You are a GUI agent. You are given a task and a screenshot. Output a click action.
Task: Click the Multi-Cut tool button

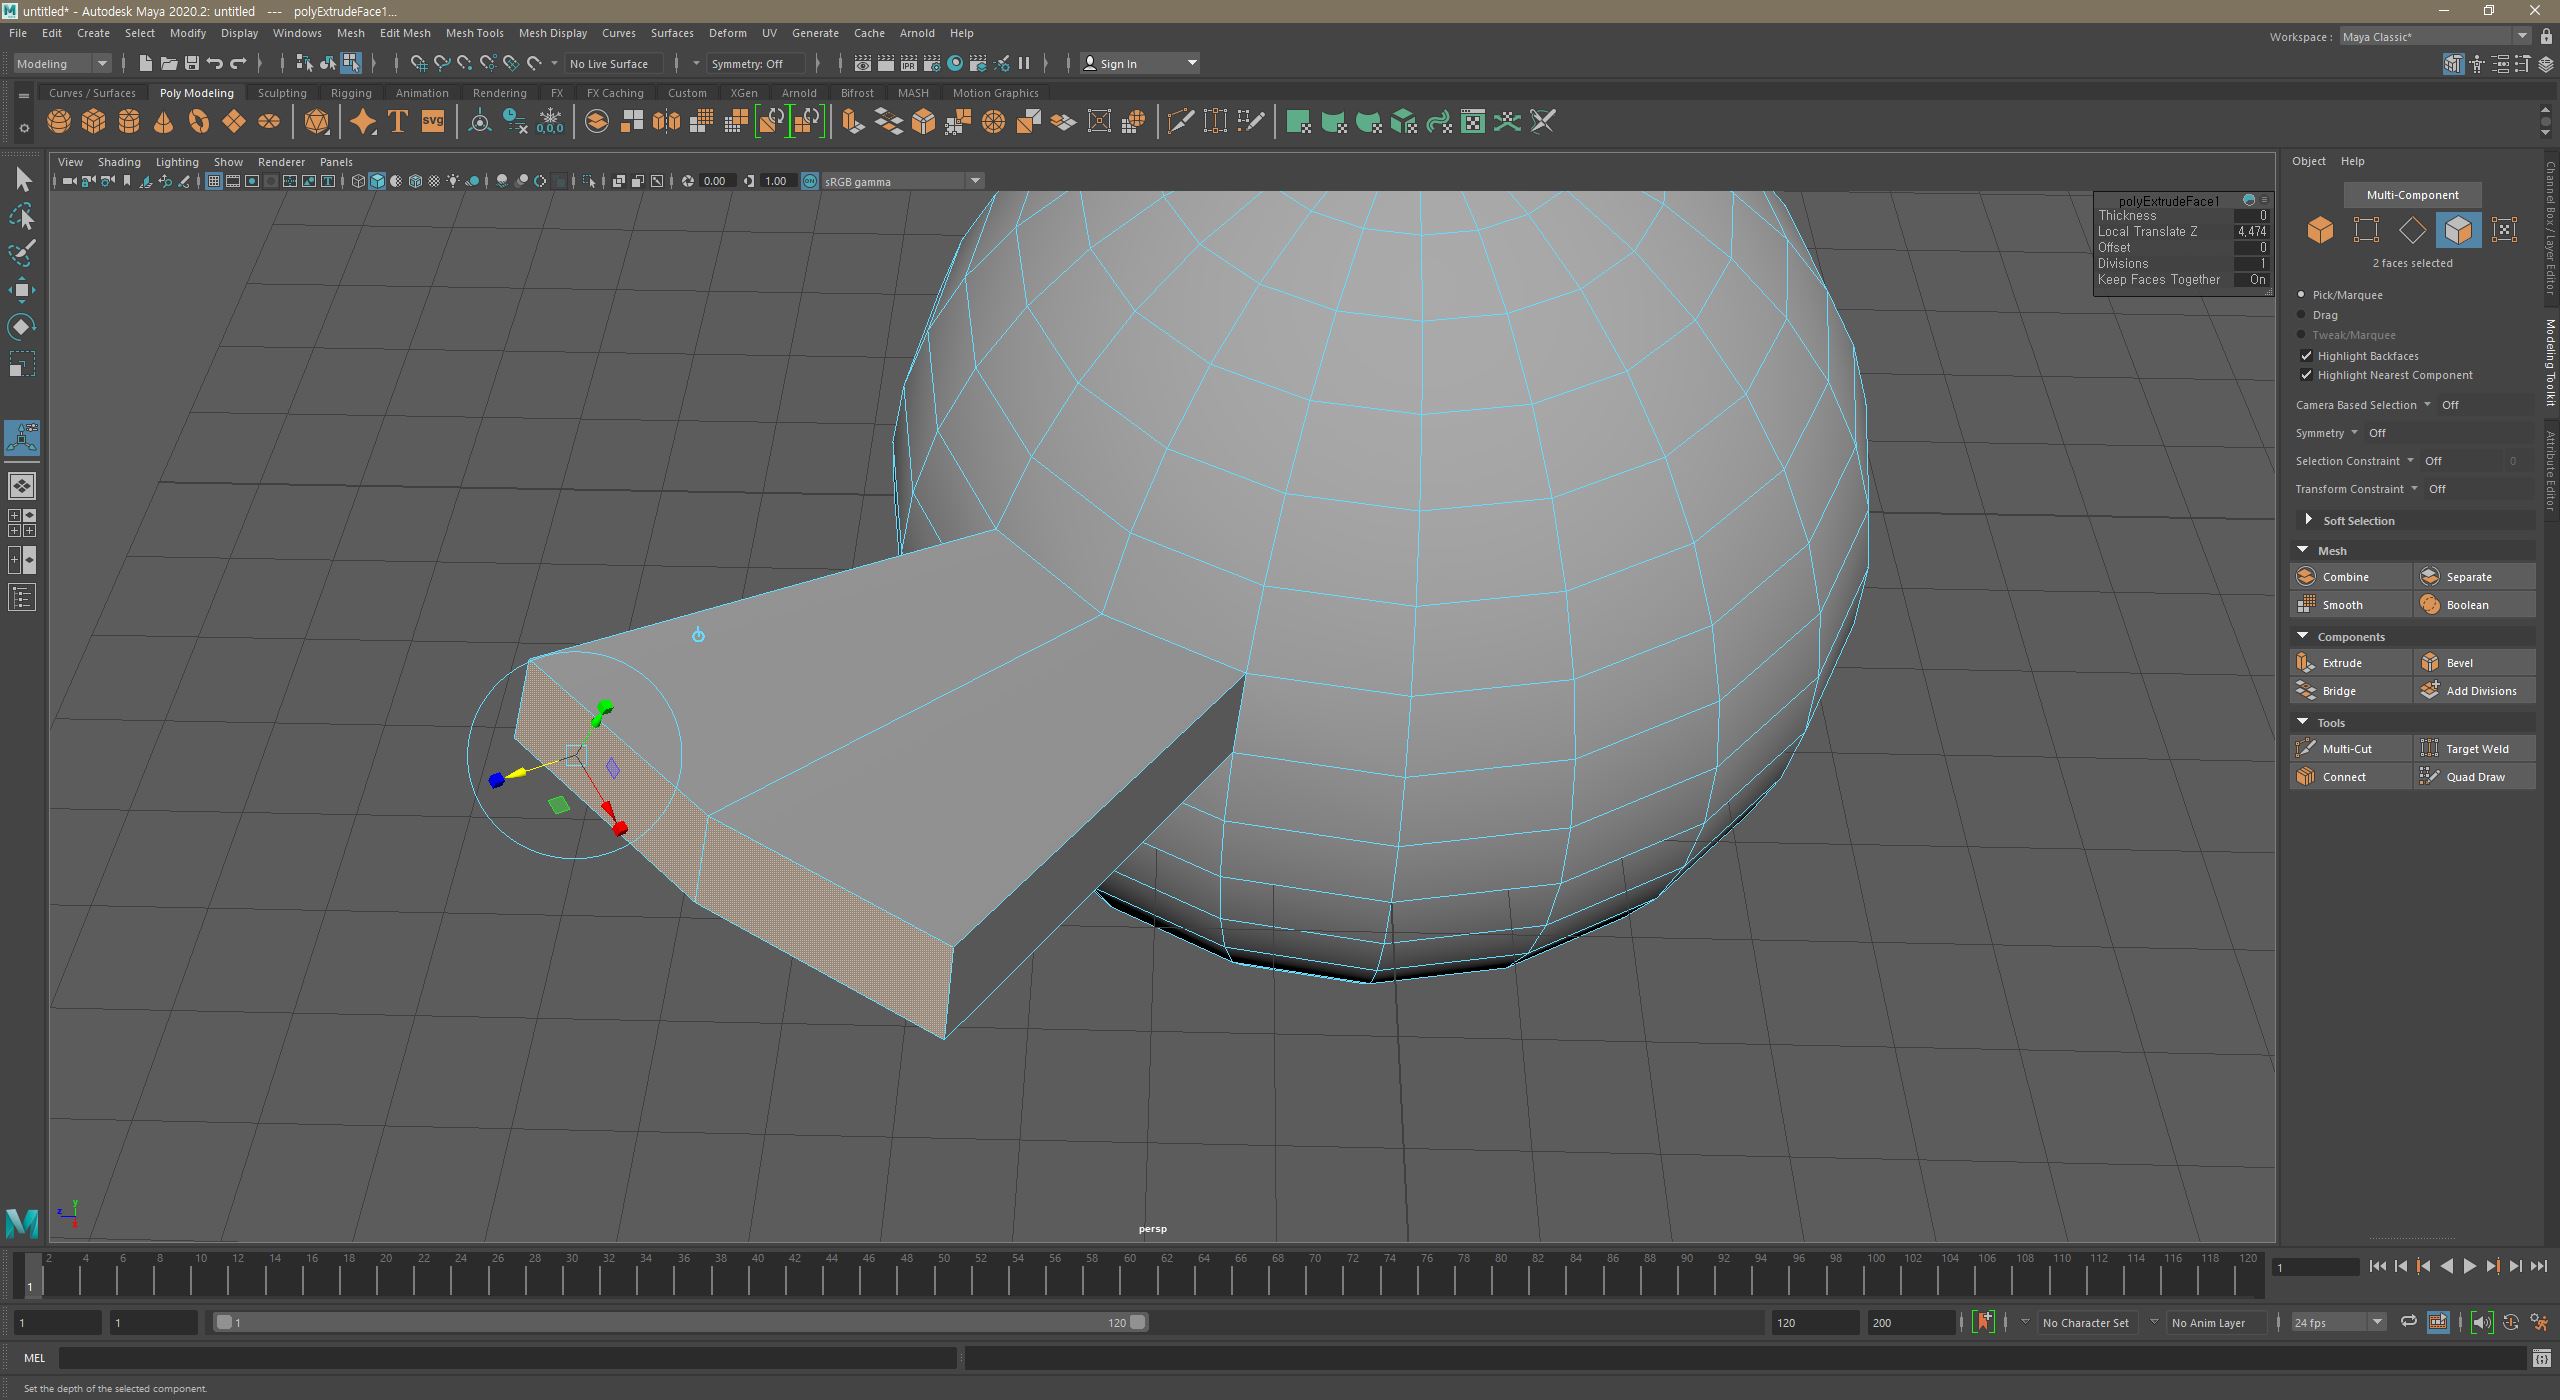click(x=2348, y=749)
